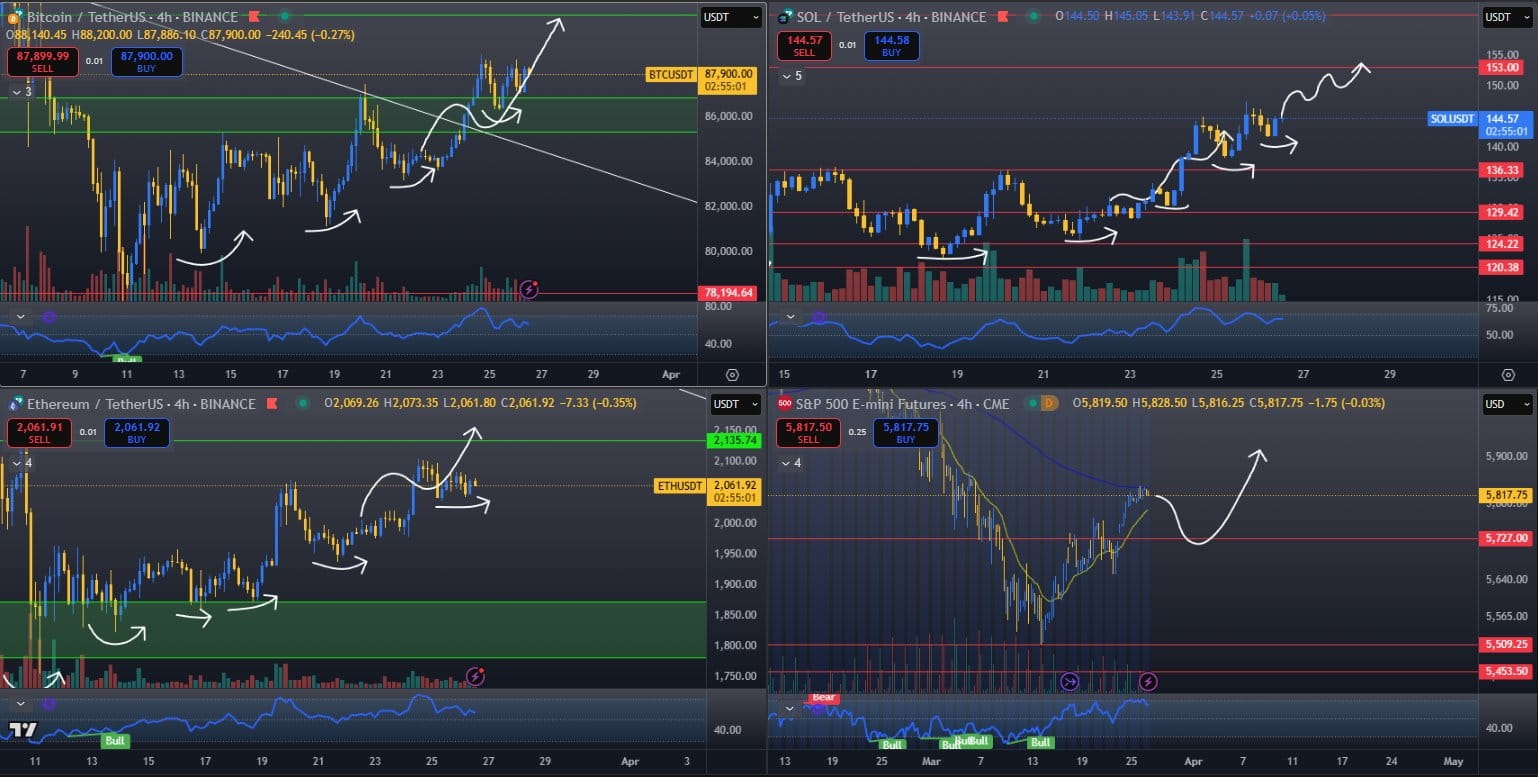Open the USD currency dropdown on S&P 500 chart
Viewport: 1538px width, 777px height.
(1507, 405)
